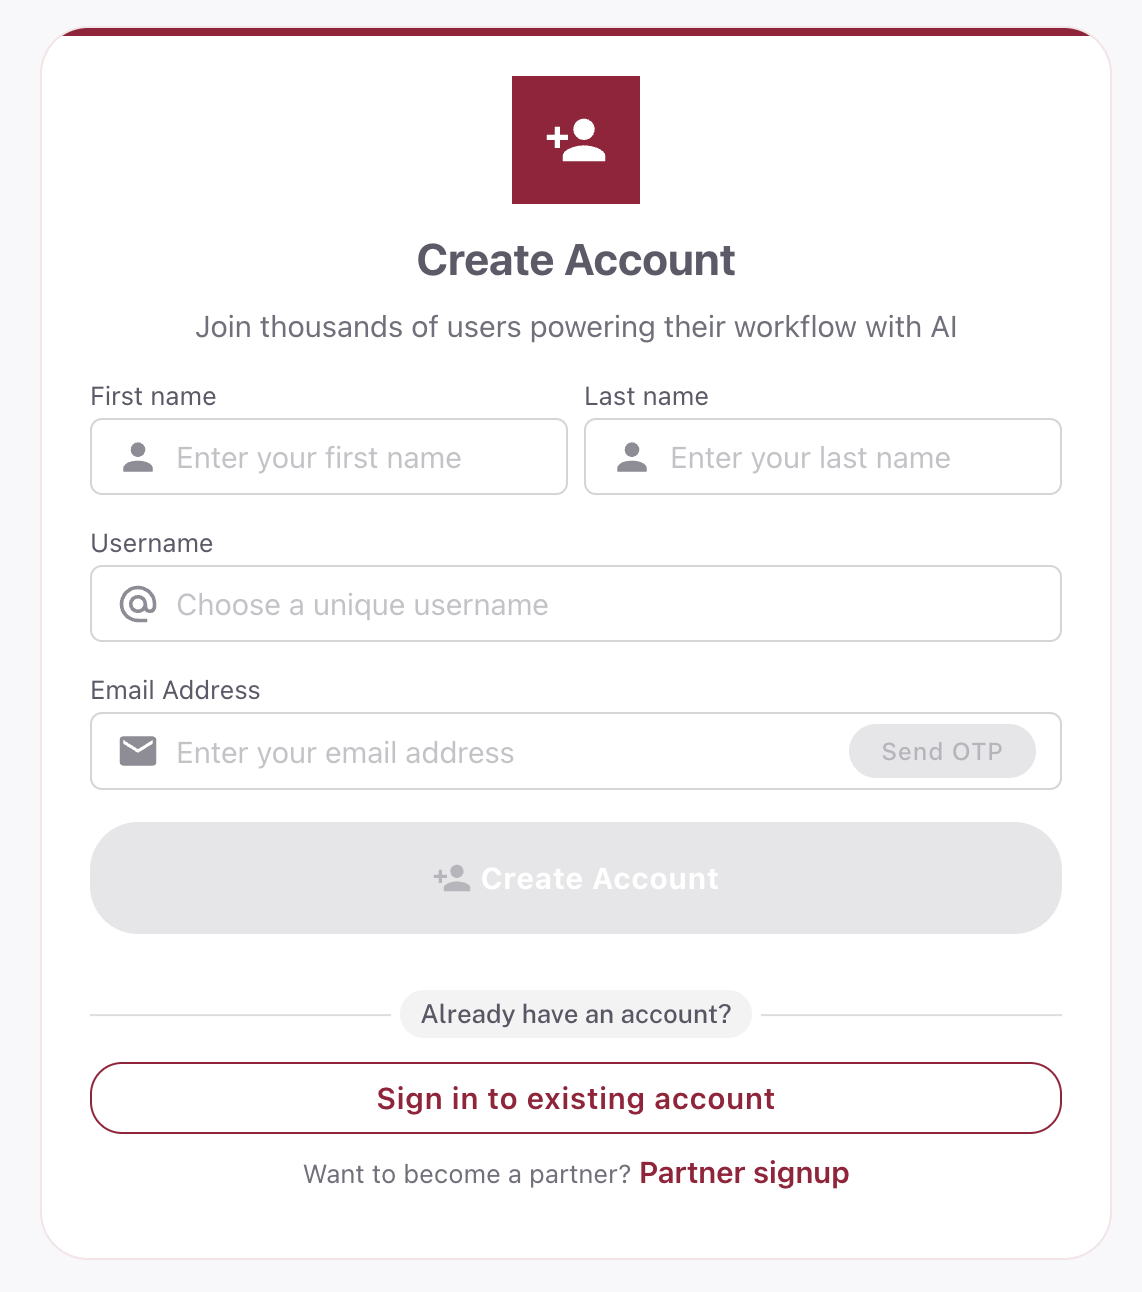Click the Sign in to existing account button
Image resolution: width=1142 pixels, height=1292 pixels.
coord(576,1098)
